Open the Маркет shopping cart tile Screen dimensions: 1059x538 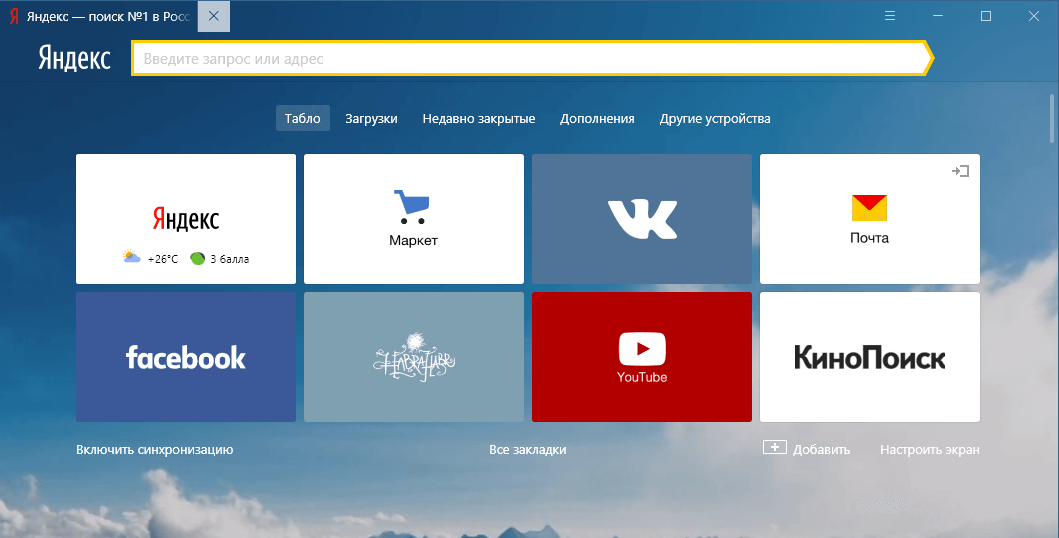tap(414, 219)
